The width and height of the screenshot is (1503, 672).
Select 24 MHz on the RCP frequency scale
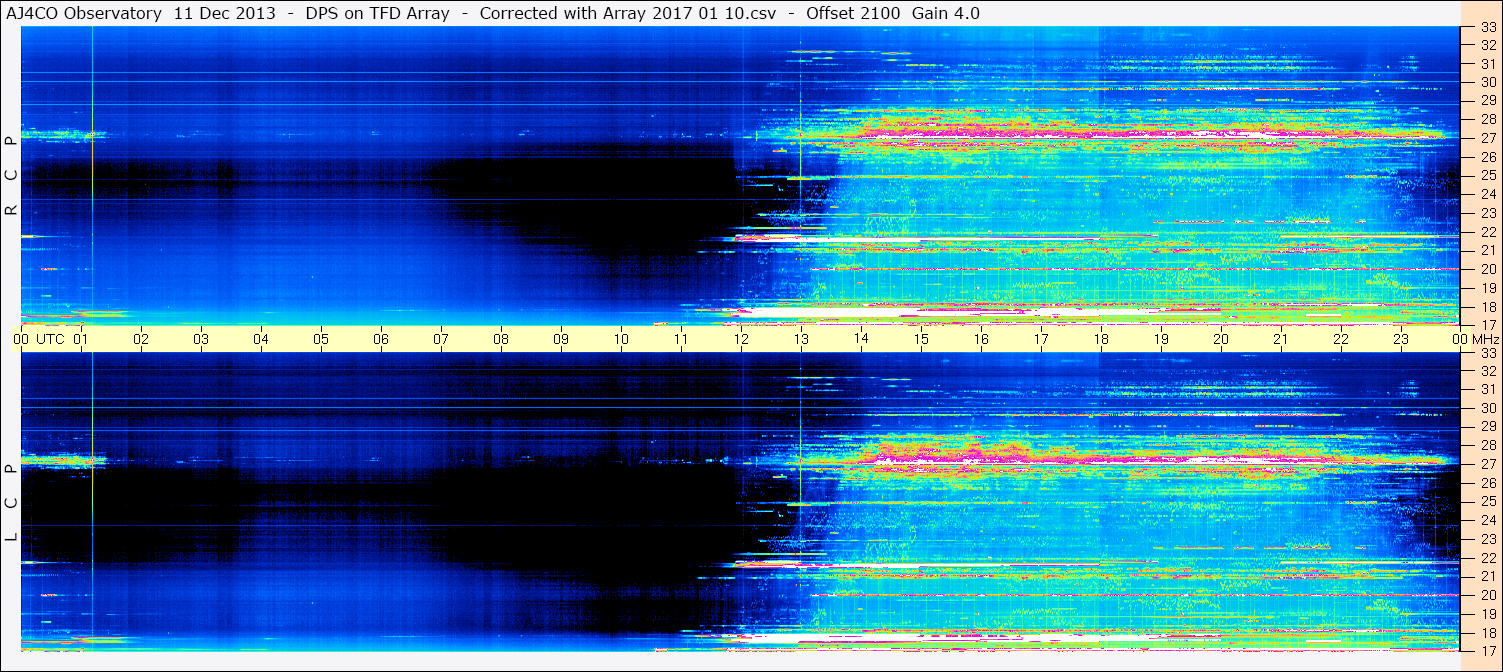click(x=1488, y=194)
